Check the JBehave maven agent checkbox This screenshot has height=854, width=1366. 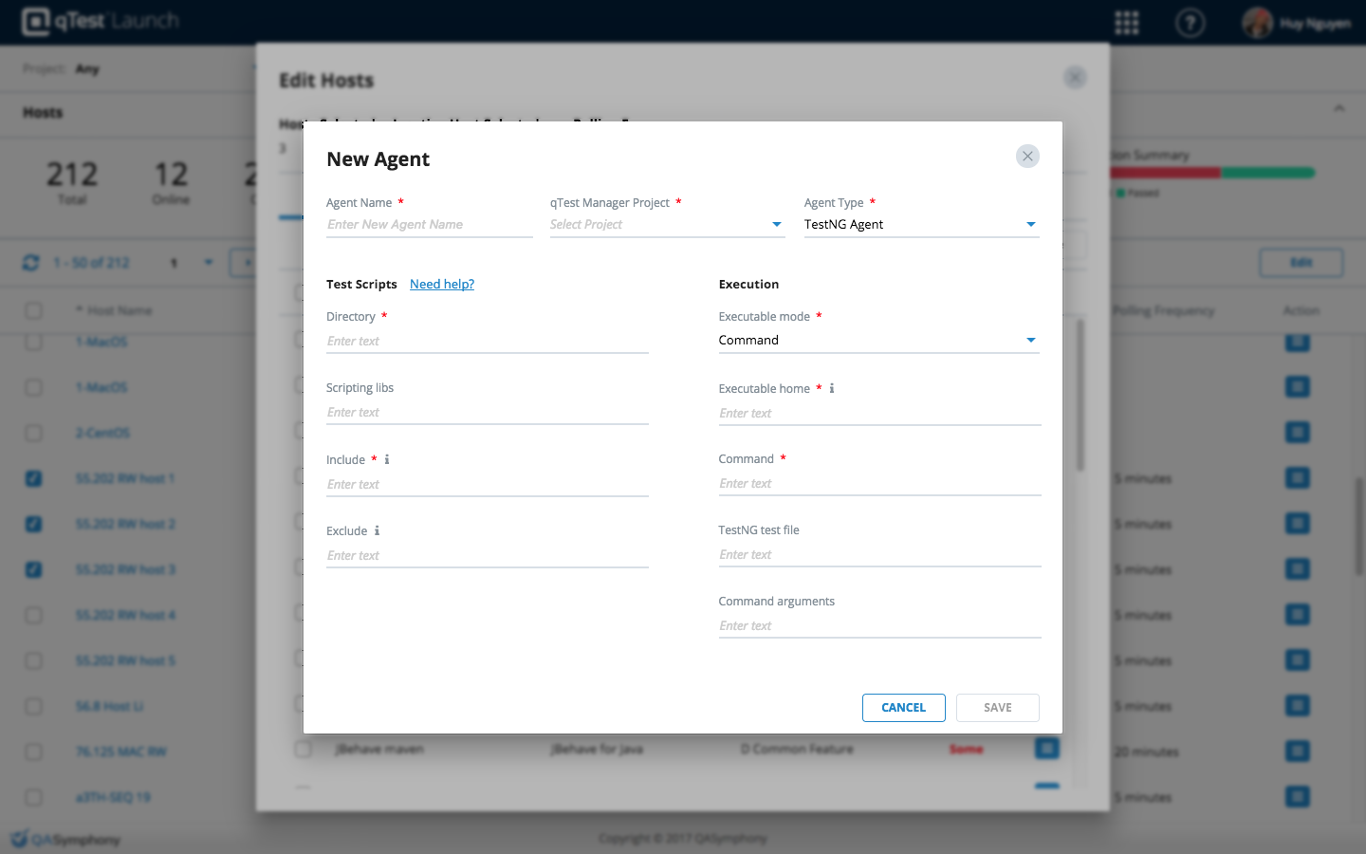coord(303,748)
